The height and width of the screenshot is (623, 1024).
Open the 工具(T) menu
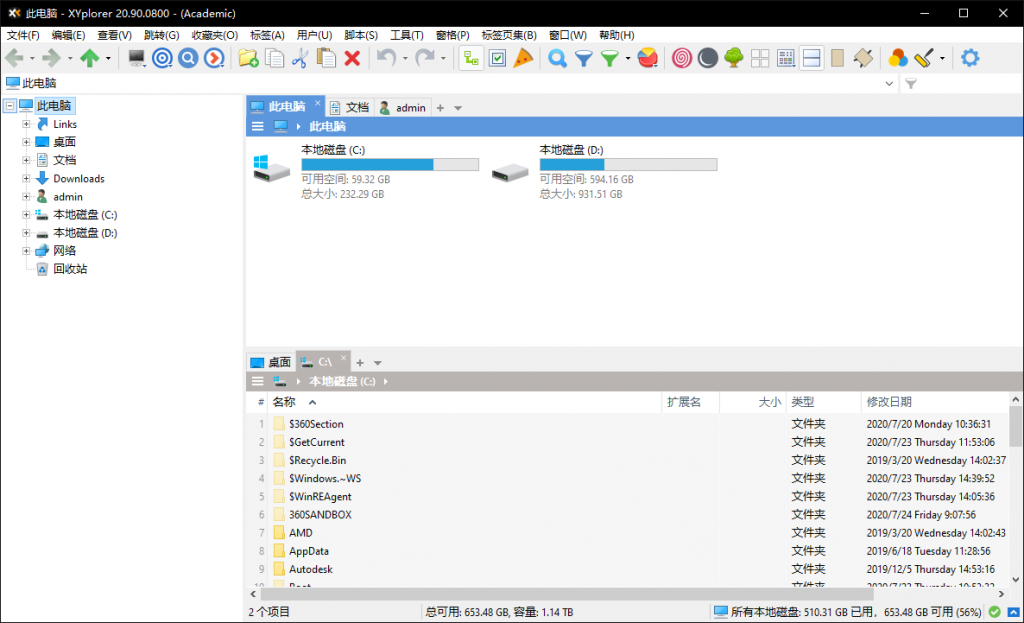tap(406, 35)
